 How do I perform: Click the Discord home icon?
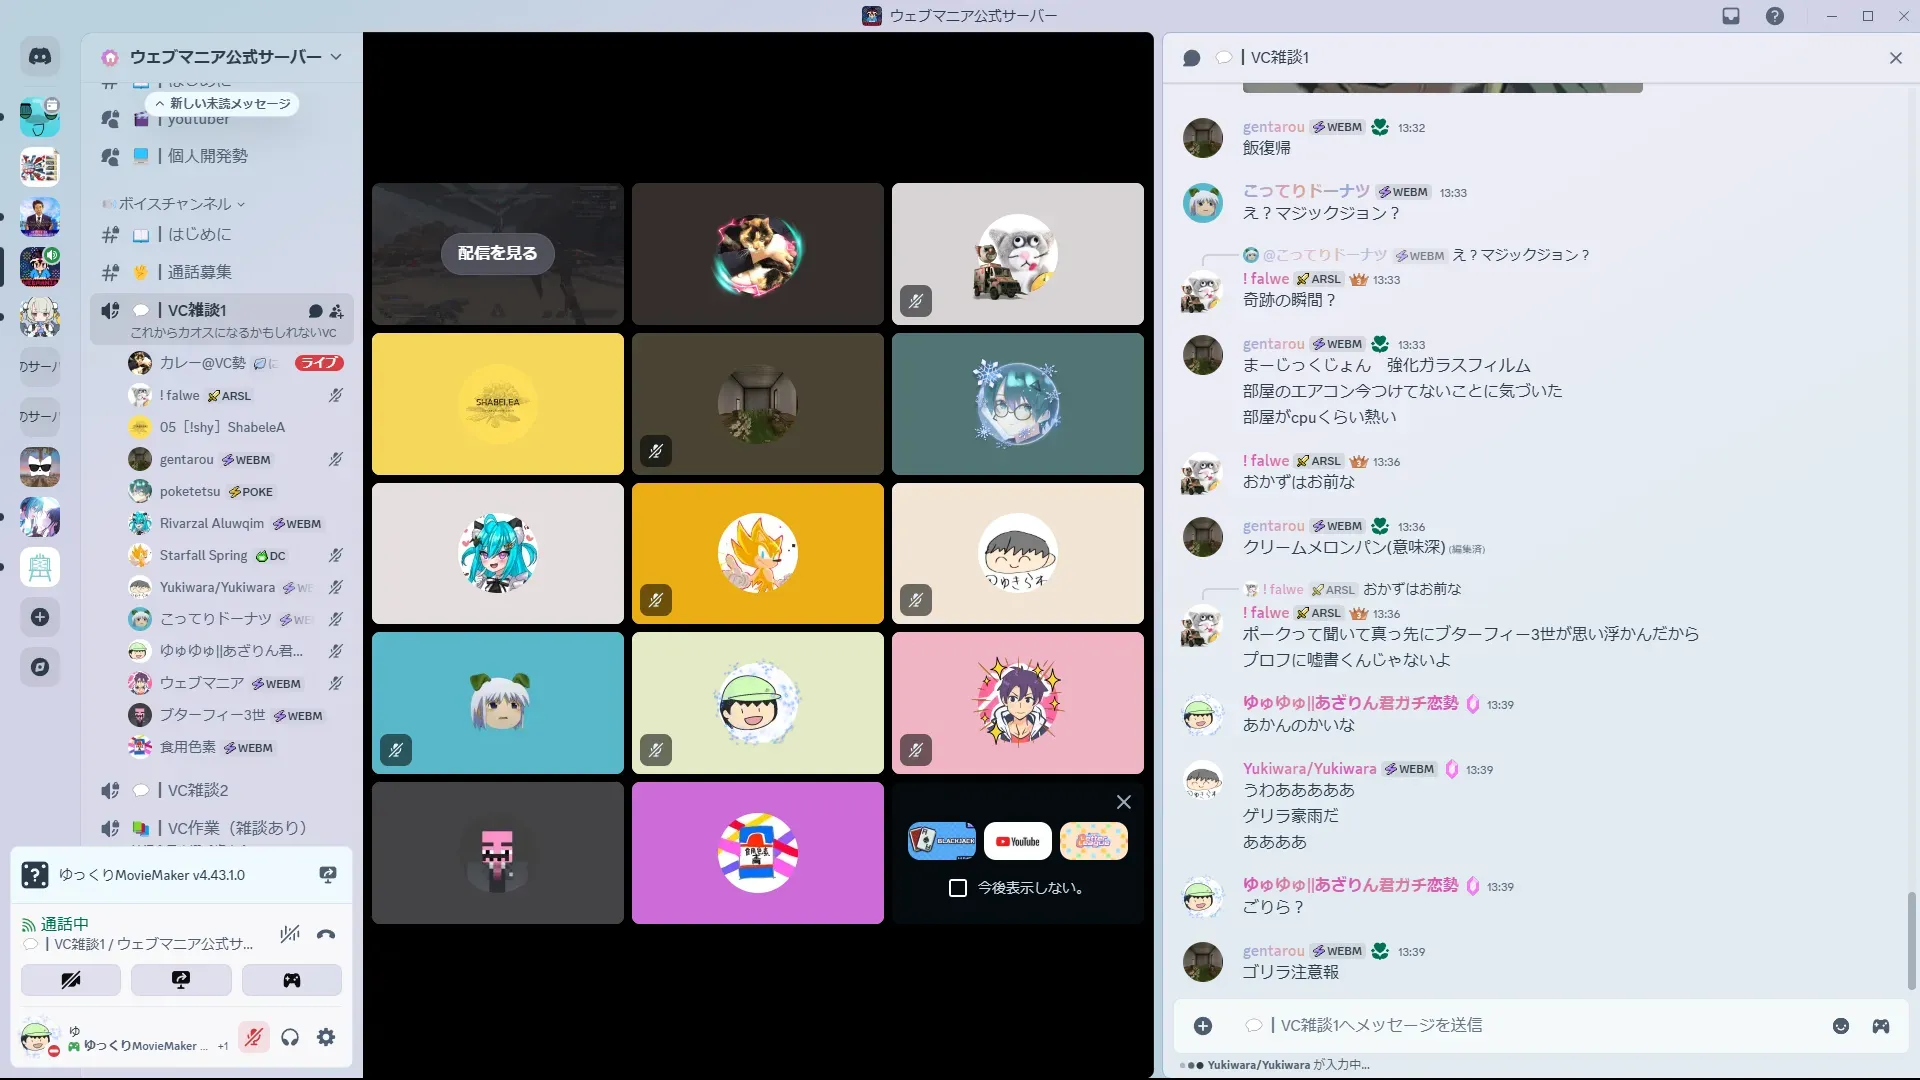click(x=40, y=57)
